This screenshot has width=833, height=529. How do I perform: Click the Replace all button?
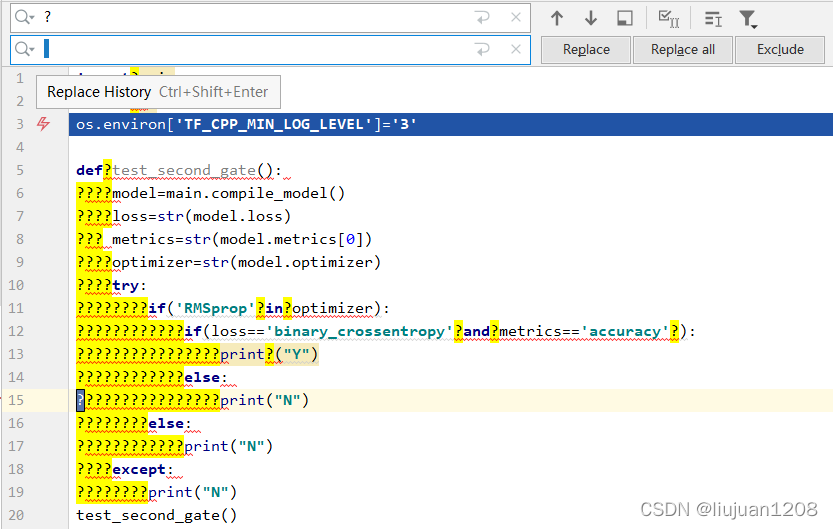[683, 50]
